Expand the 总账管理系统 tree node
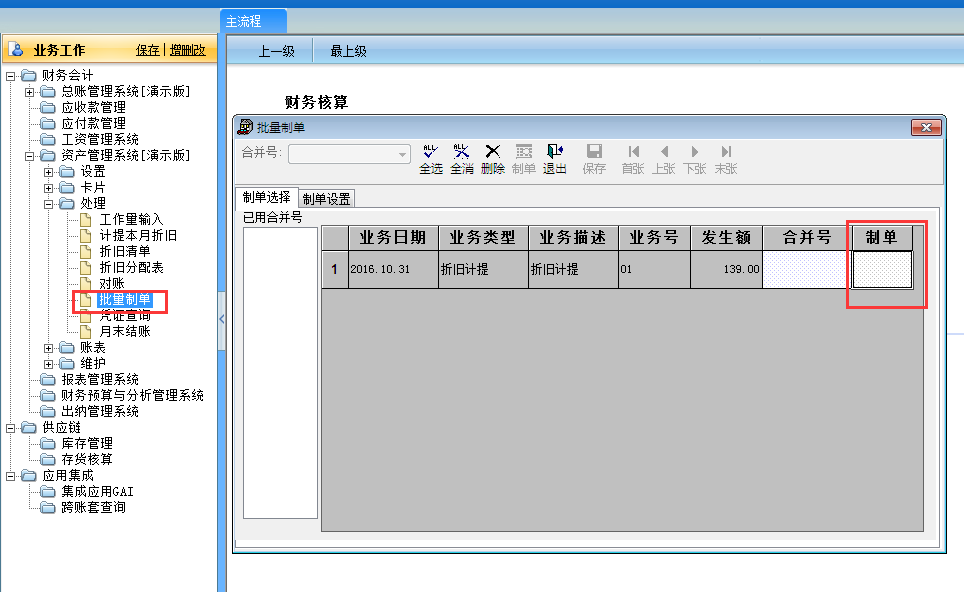Viewport: 964px width, 592px height. [30, 92]
